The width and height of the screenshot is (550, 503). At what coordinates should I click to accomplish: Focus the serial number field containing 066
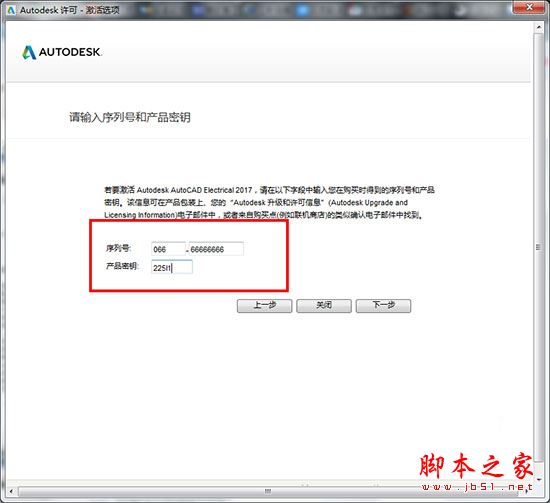(x=168, y=249)
